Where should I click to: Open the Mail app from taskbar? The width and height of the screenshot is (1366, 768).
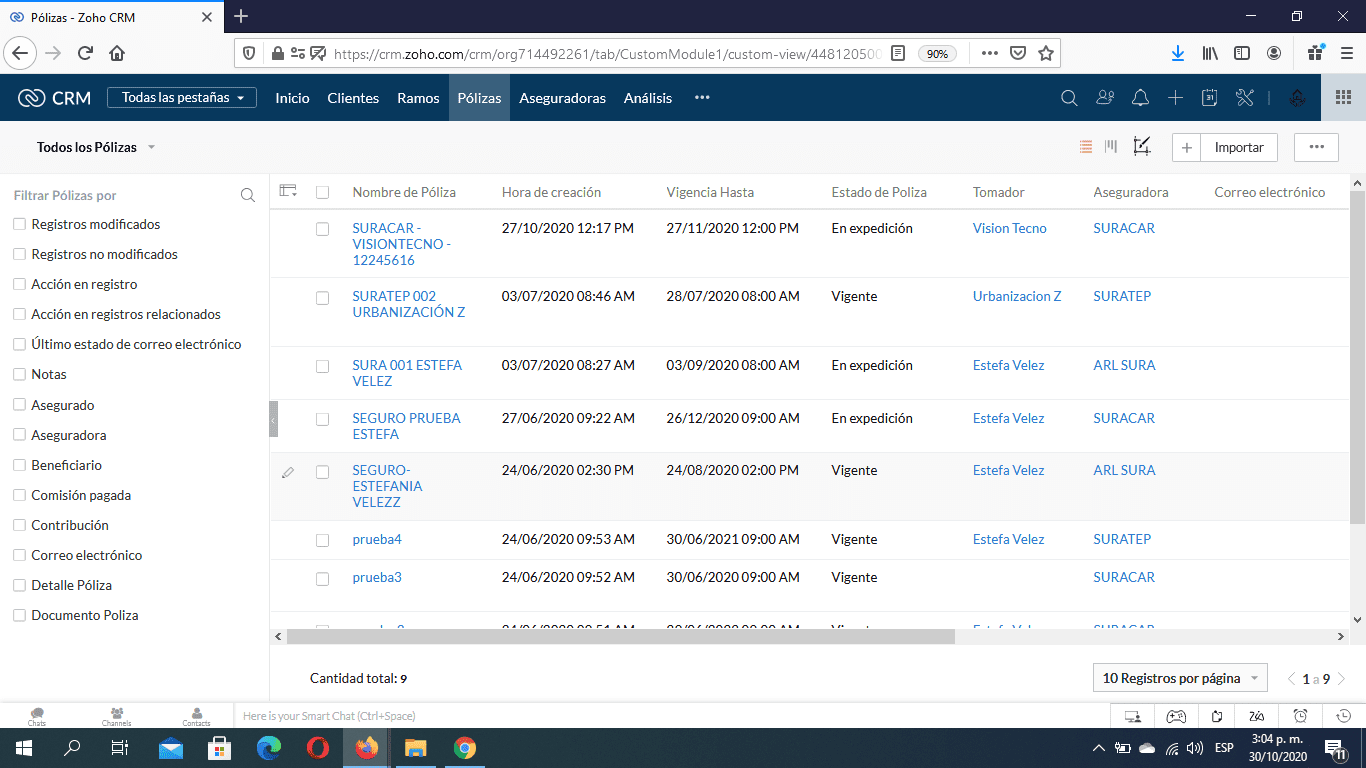[171, 747]
